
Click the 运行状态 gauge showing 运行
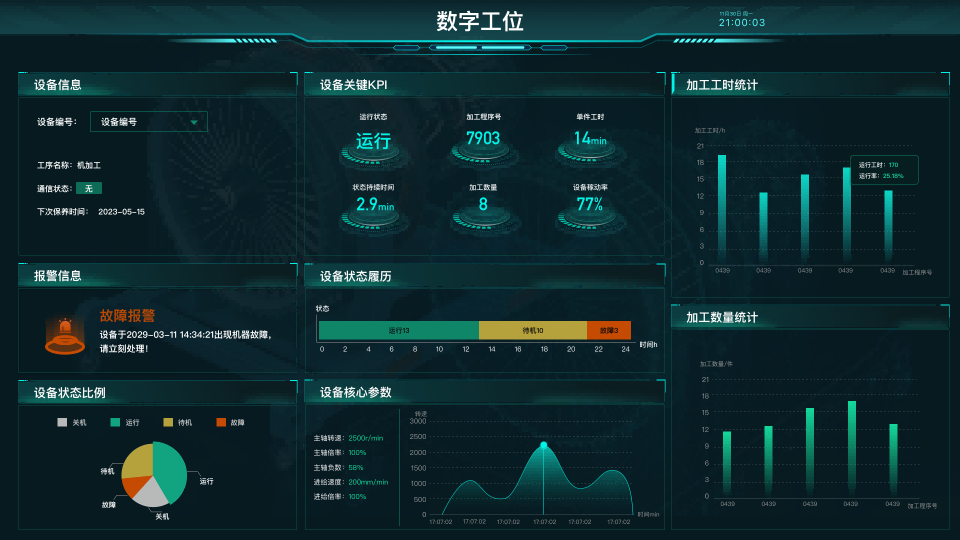pos(374,142)
